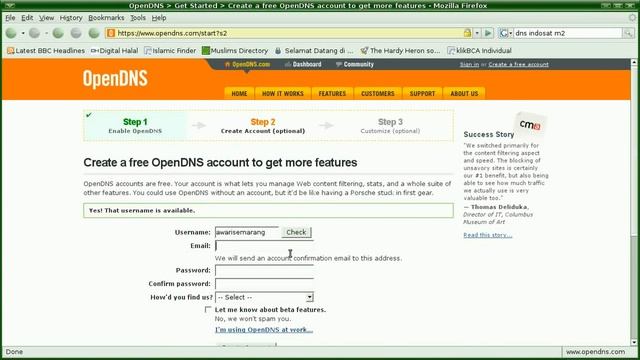Go to the HOME tab
This screenshot has height=360, width=640.
(x=239, y=93)
